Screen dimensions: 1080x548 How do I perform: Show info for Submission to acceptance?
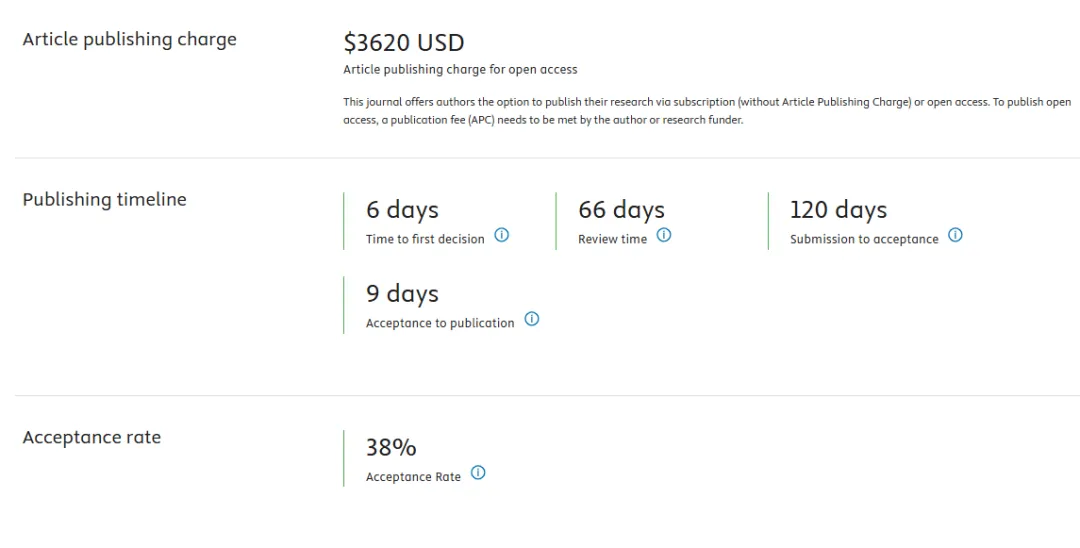click(x=955, y=235)
